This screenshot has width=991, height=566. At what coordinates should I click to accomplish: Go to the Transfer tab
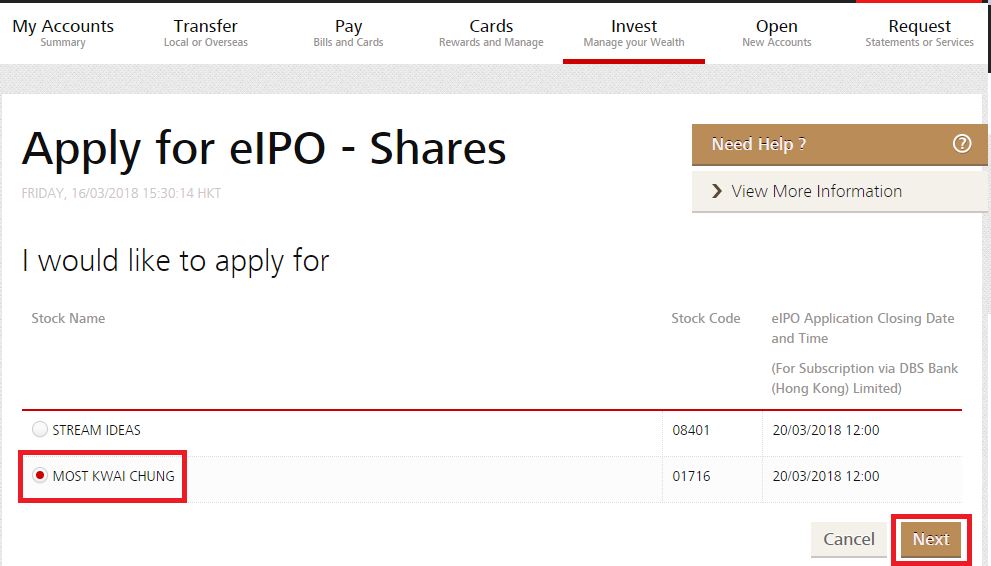[206, 33]
